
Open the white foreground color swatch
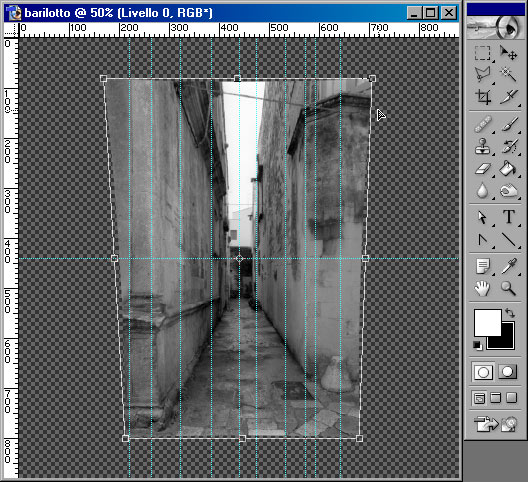488,323
